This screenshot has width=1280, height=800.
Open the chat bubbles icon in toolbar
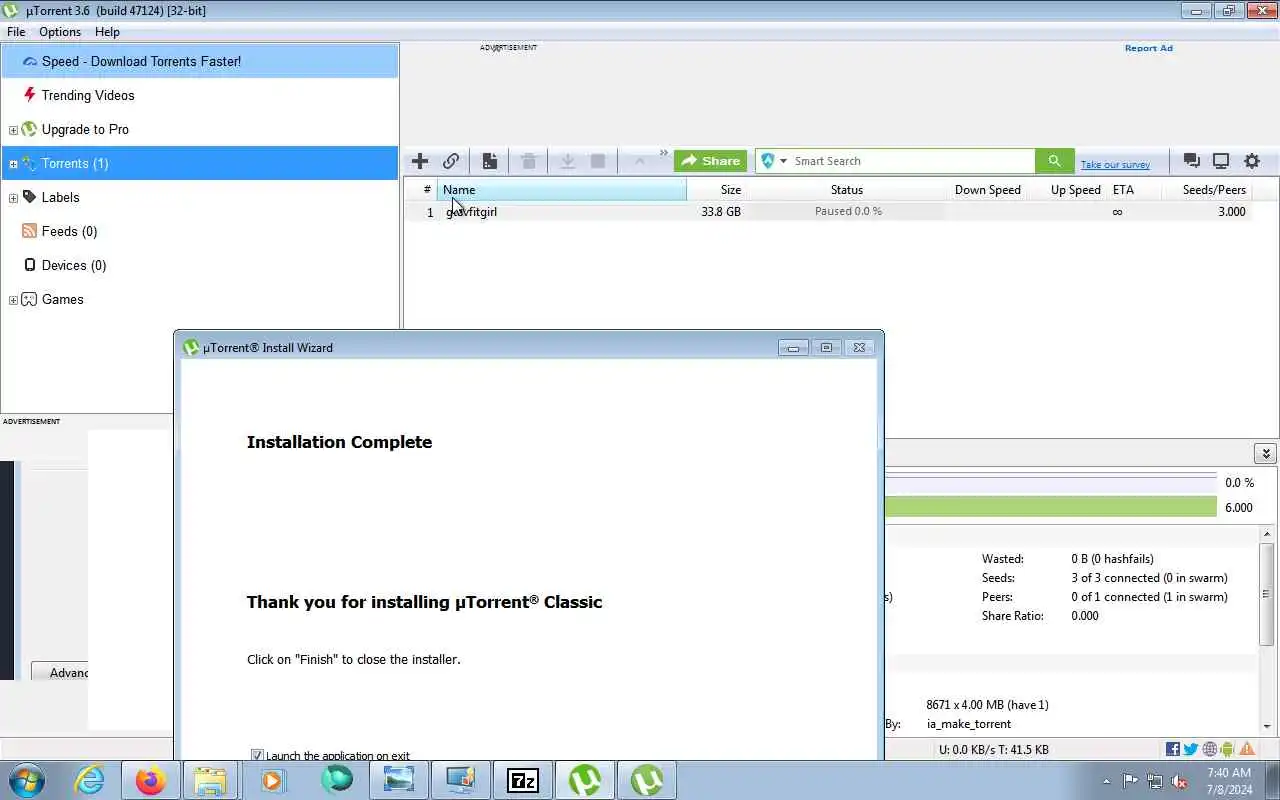tap(1191, 161)
